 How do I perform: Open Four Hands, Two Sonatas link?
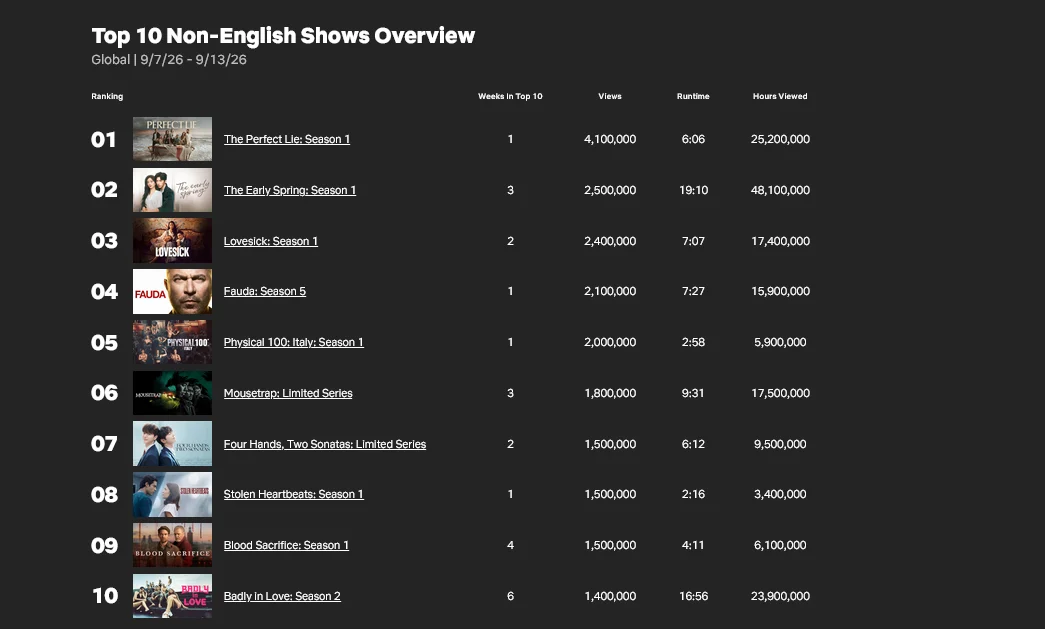[x=325, y=444]
